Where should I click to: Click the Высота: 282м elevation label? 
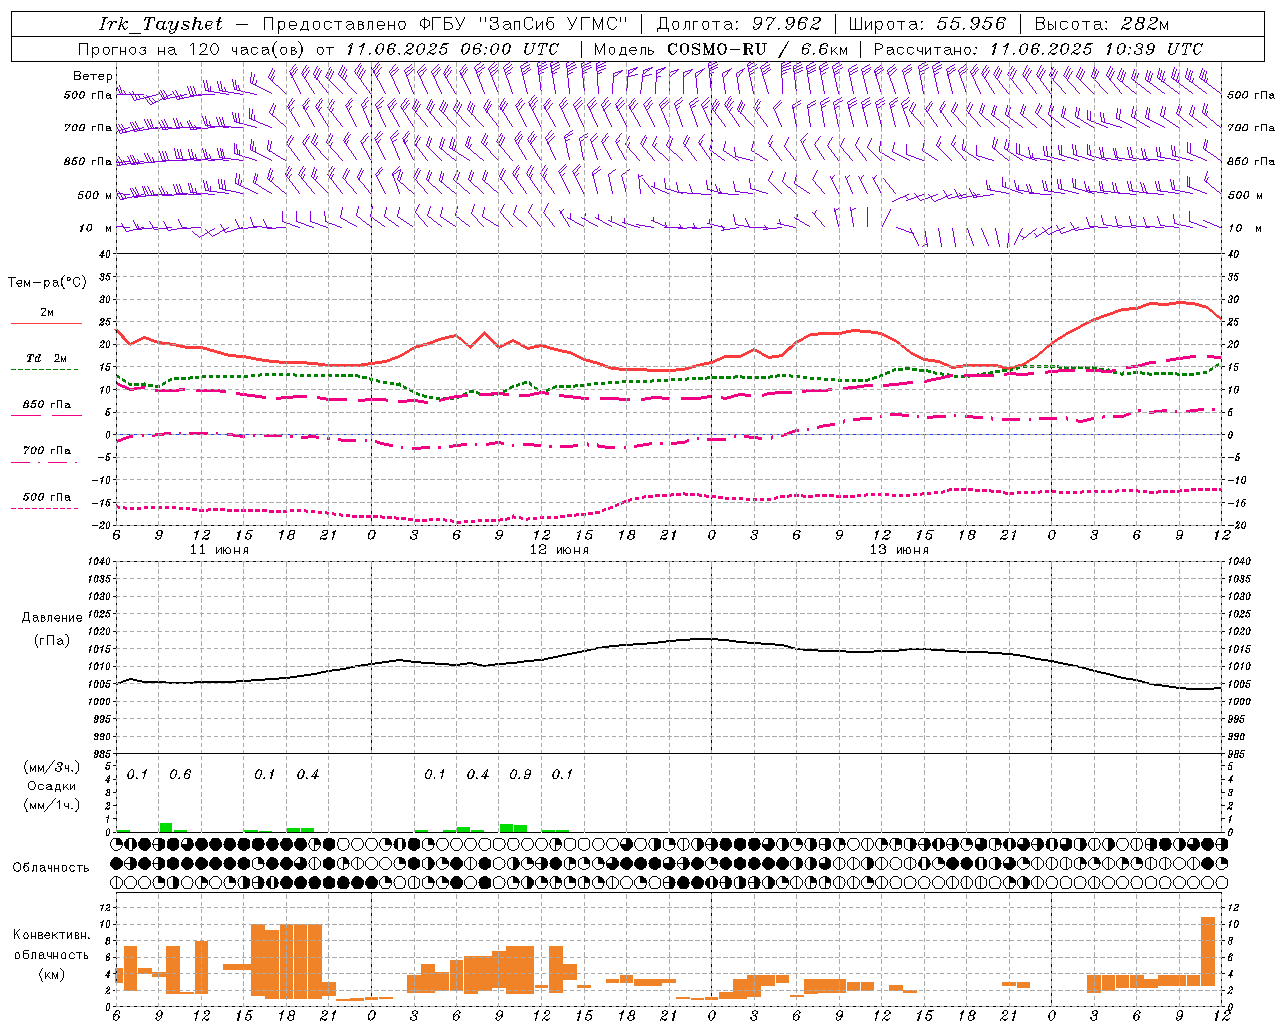click(1101, 24)
